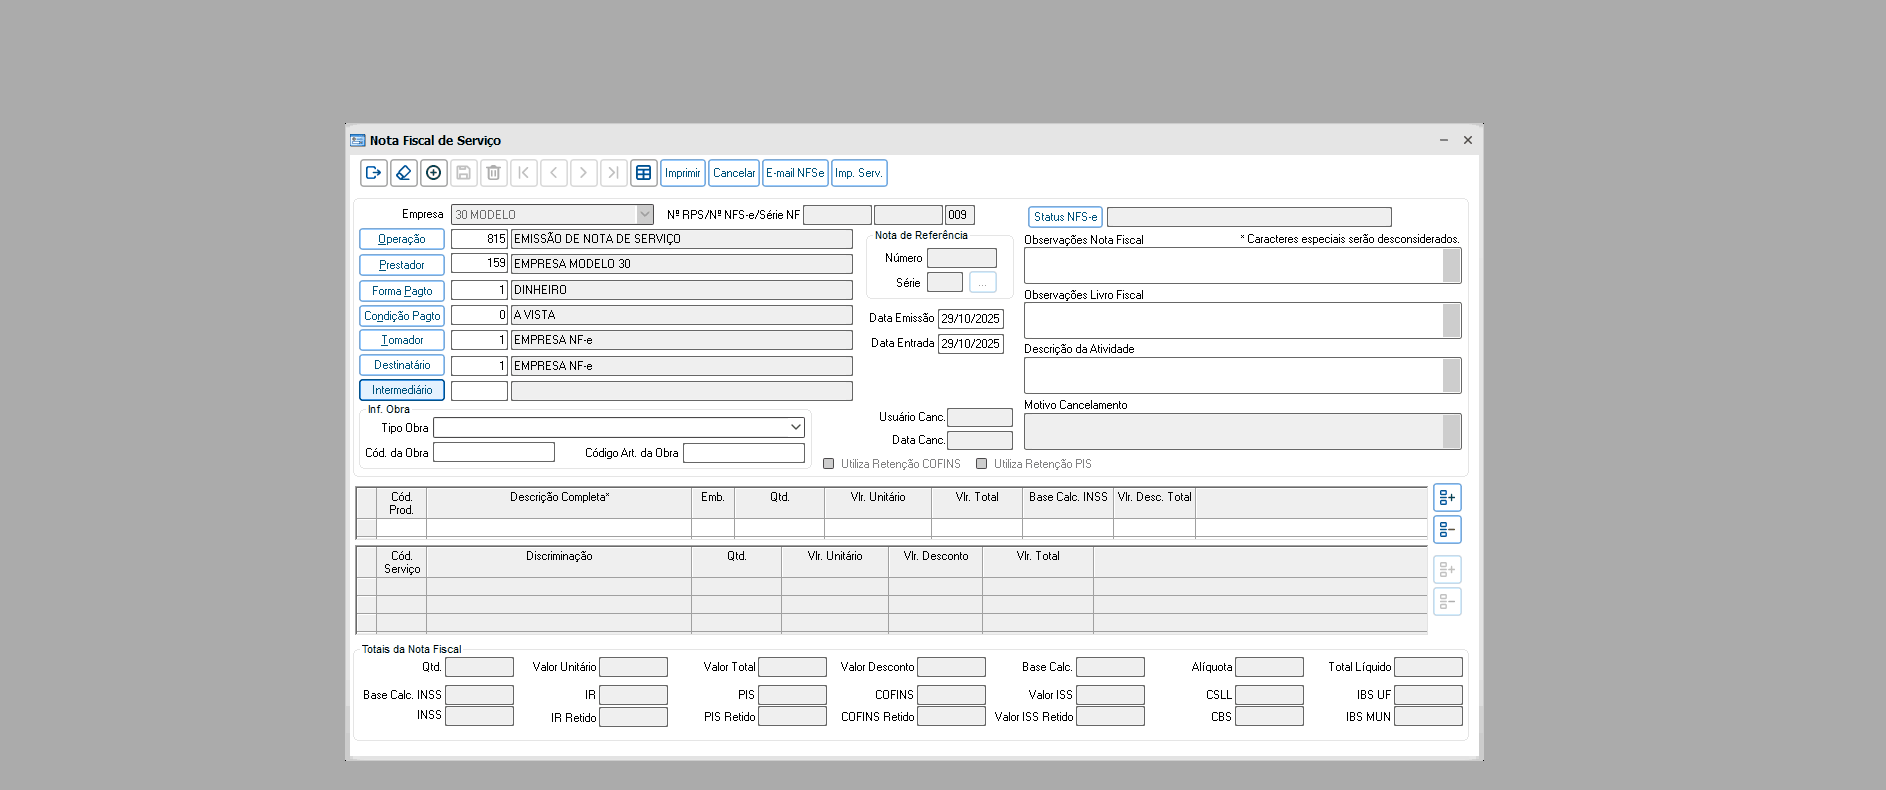Go to the first record arrow
This screenshot has width=1886, height=790.
524,173
